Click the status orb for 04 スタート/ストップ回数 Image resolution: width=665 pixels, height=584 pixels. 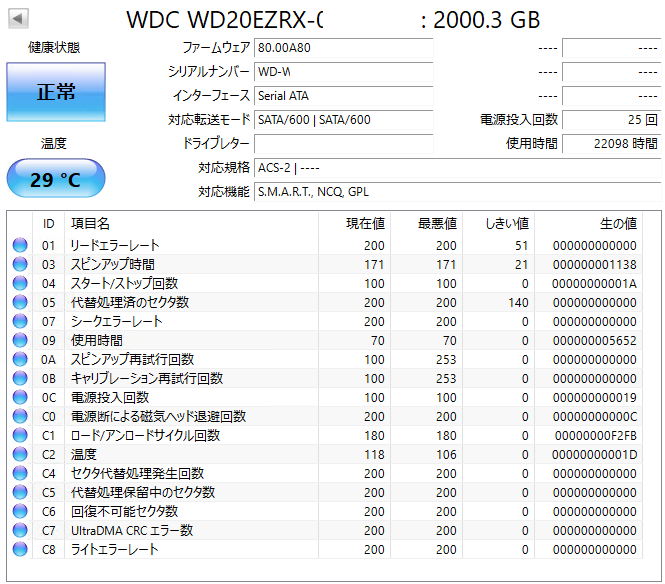point(20,283)
